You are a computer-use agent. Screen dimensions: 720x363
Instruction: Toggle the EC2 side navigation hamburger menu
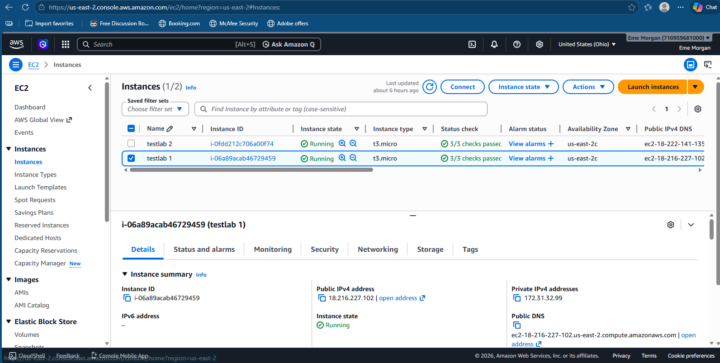pyautogui.click(x=16, y=65)
